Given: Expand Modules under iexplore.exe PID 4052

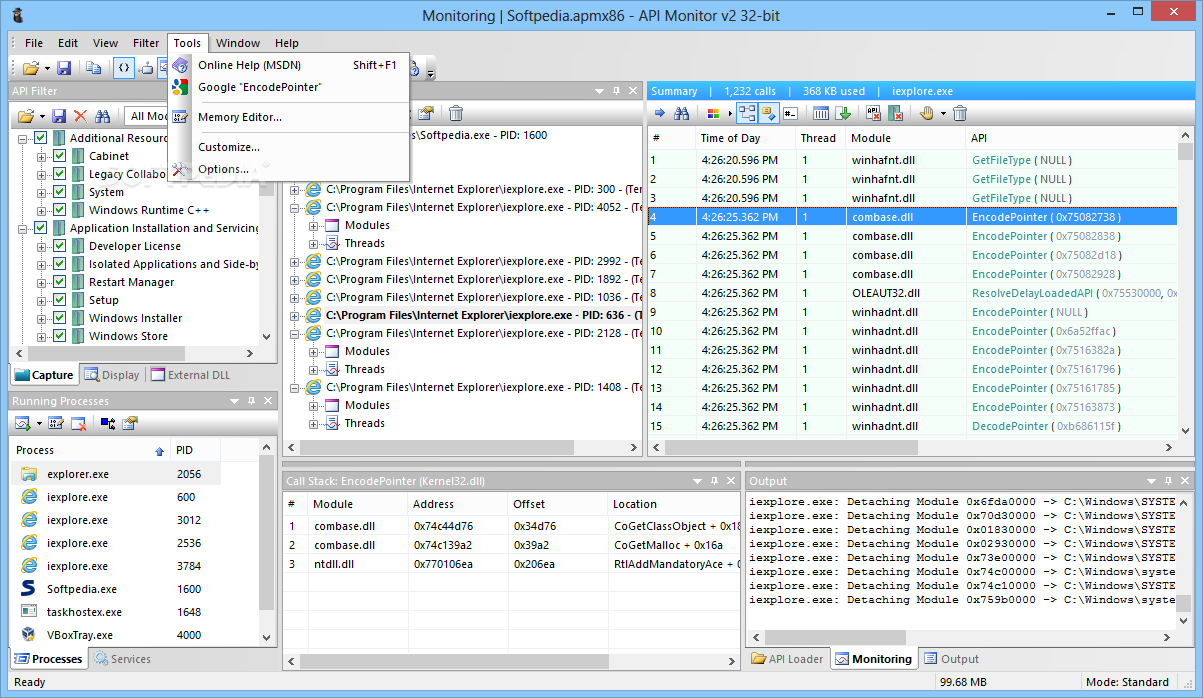Looking at the screenshot, I should click(314, 225).
